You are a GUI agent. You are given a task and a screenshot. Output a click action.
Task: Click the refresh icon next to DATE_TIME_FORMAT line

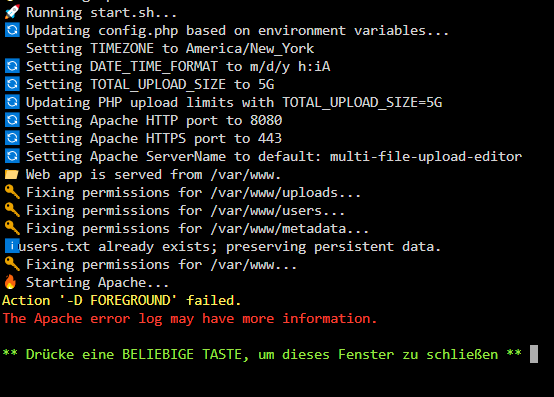click(12, 66)
